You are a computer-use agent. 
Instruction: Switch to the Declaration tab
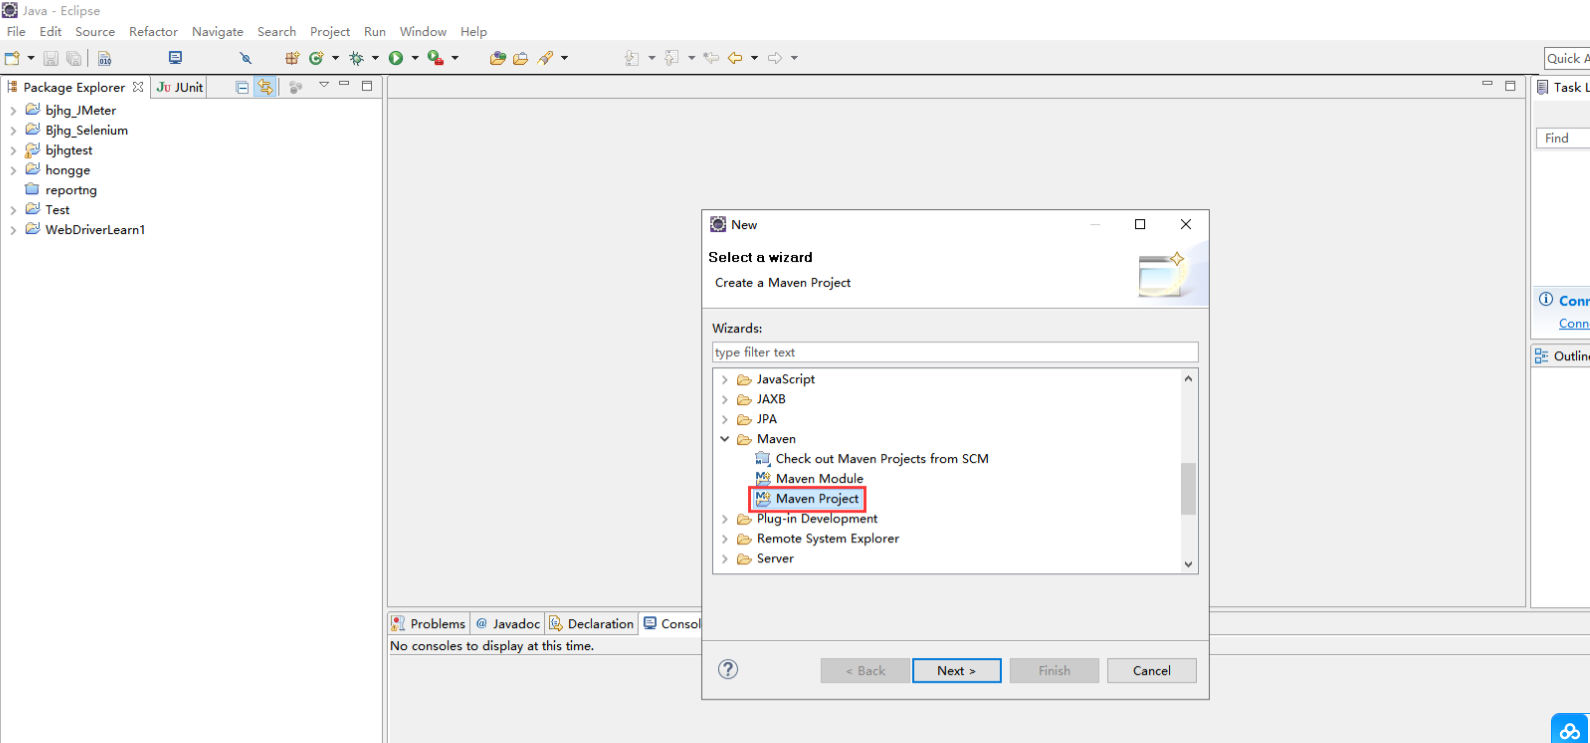tap(591, 623)
